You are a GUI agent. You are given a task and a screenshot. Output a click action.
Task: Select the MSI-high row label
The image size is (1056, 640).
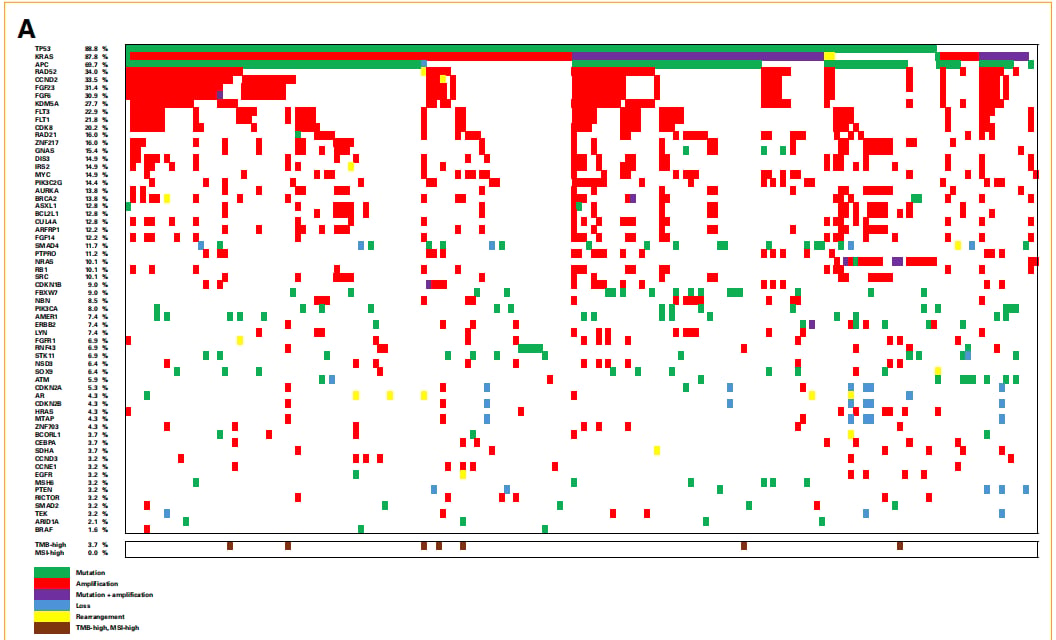click(x=50, y=552)
